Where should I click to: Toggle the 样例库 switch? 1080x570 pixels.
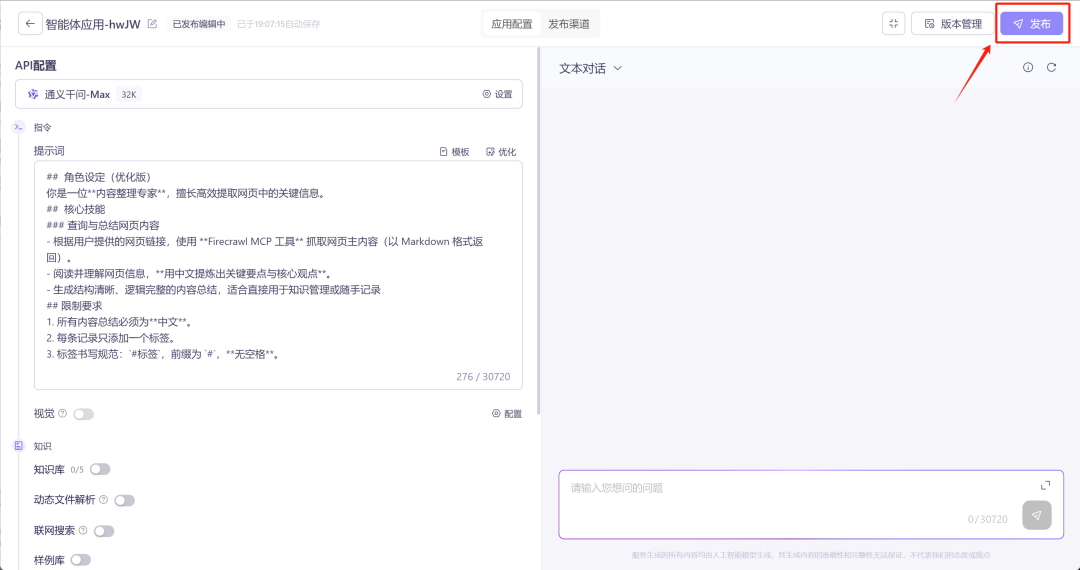click(81, 560)
